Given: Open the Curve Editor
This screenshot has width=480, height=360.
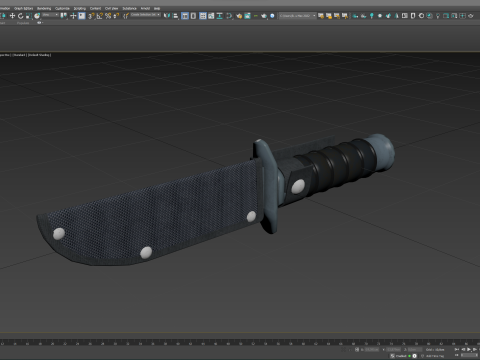Looking at the screenshot, I should (x=211, y=16).
